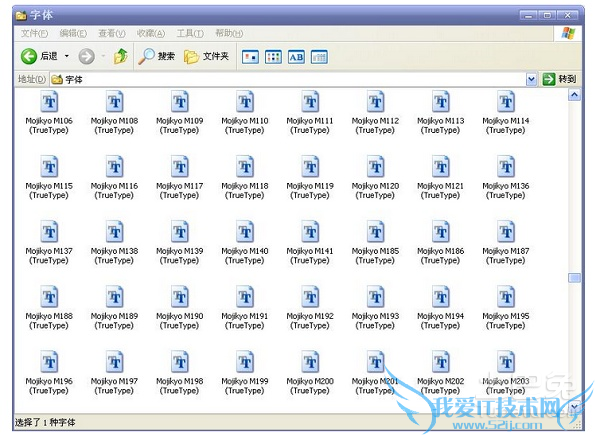This screenshot has height=440, width=600.
Task: Select the Mojikyo M192 font file
Action: 310,308
